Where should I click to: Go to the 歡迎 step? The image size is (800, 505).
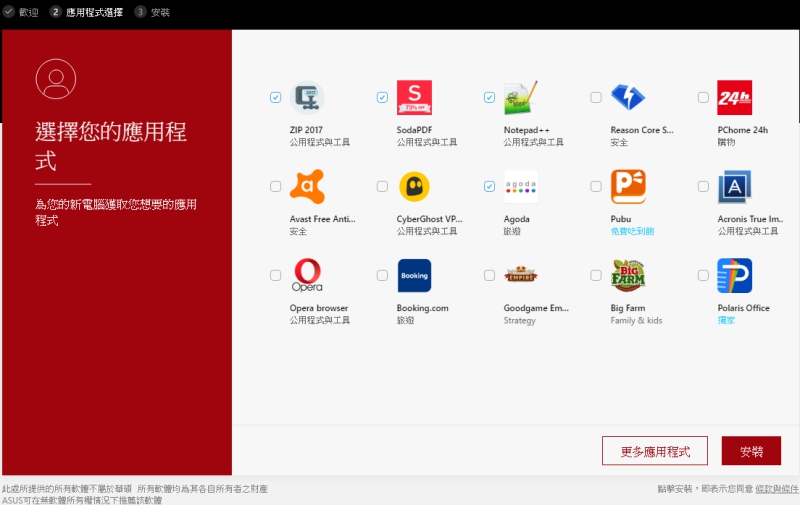(x=29, y=12)
